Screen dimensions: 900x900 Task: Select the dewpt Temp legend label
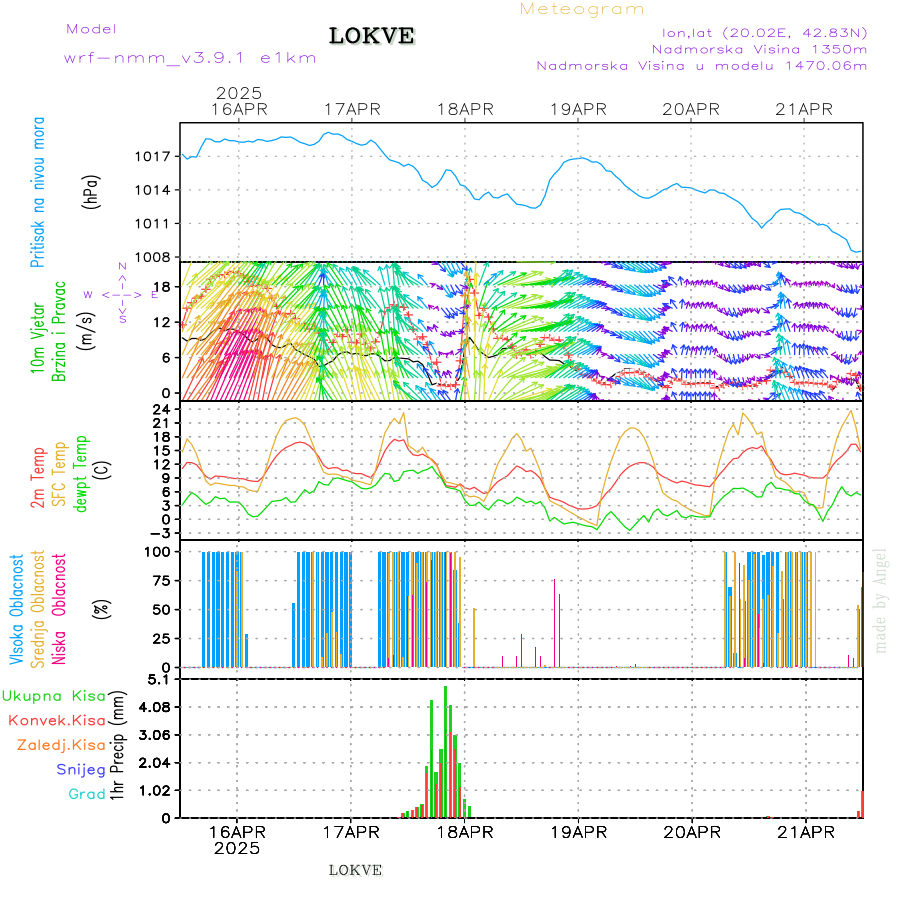coord(80,474)
